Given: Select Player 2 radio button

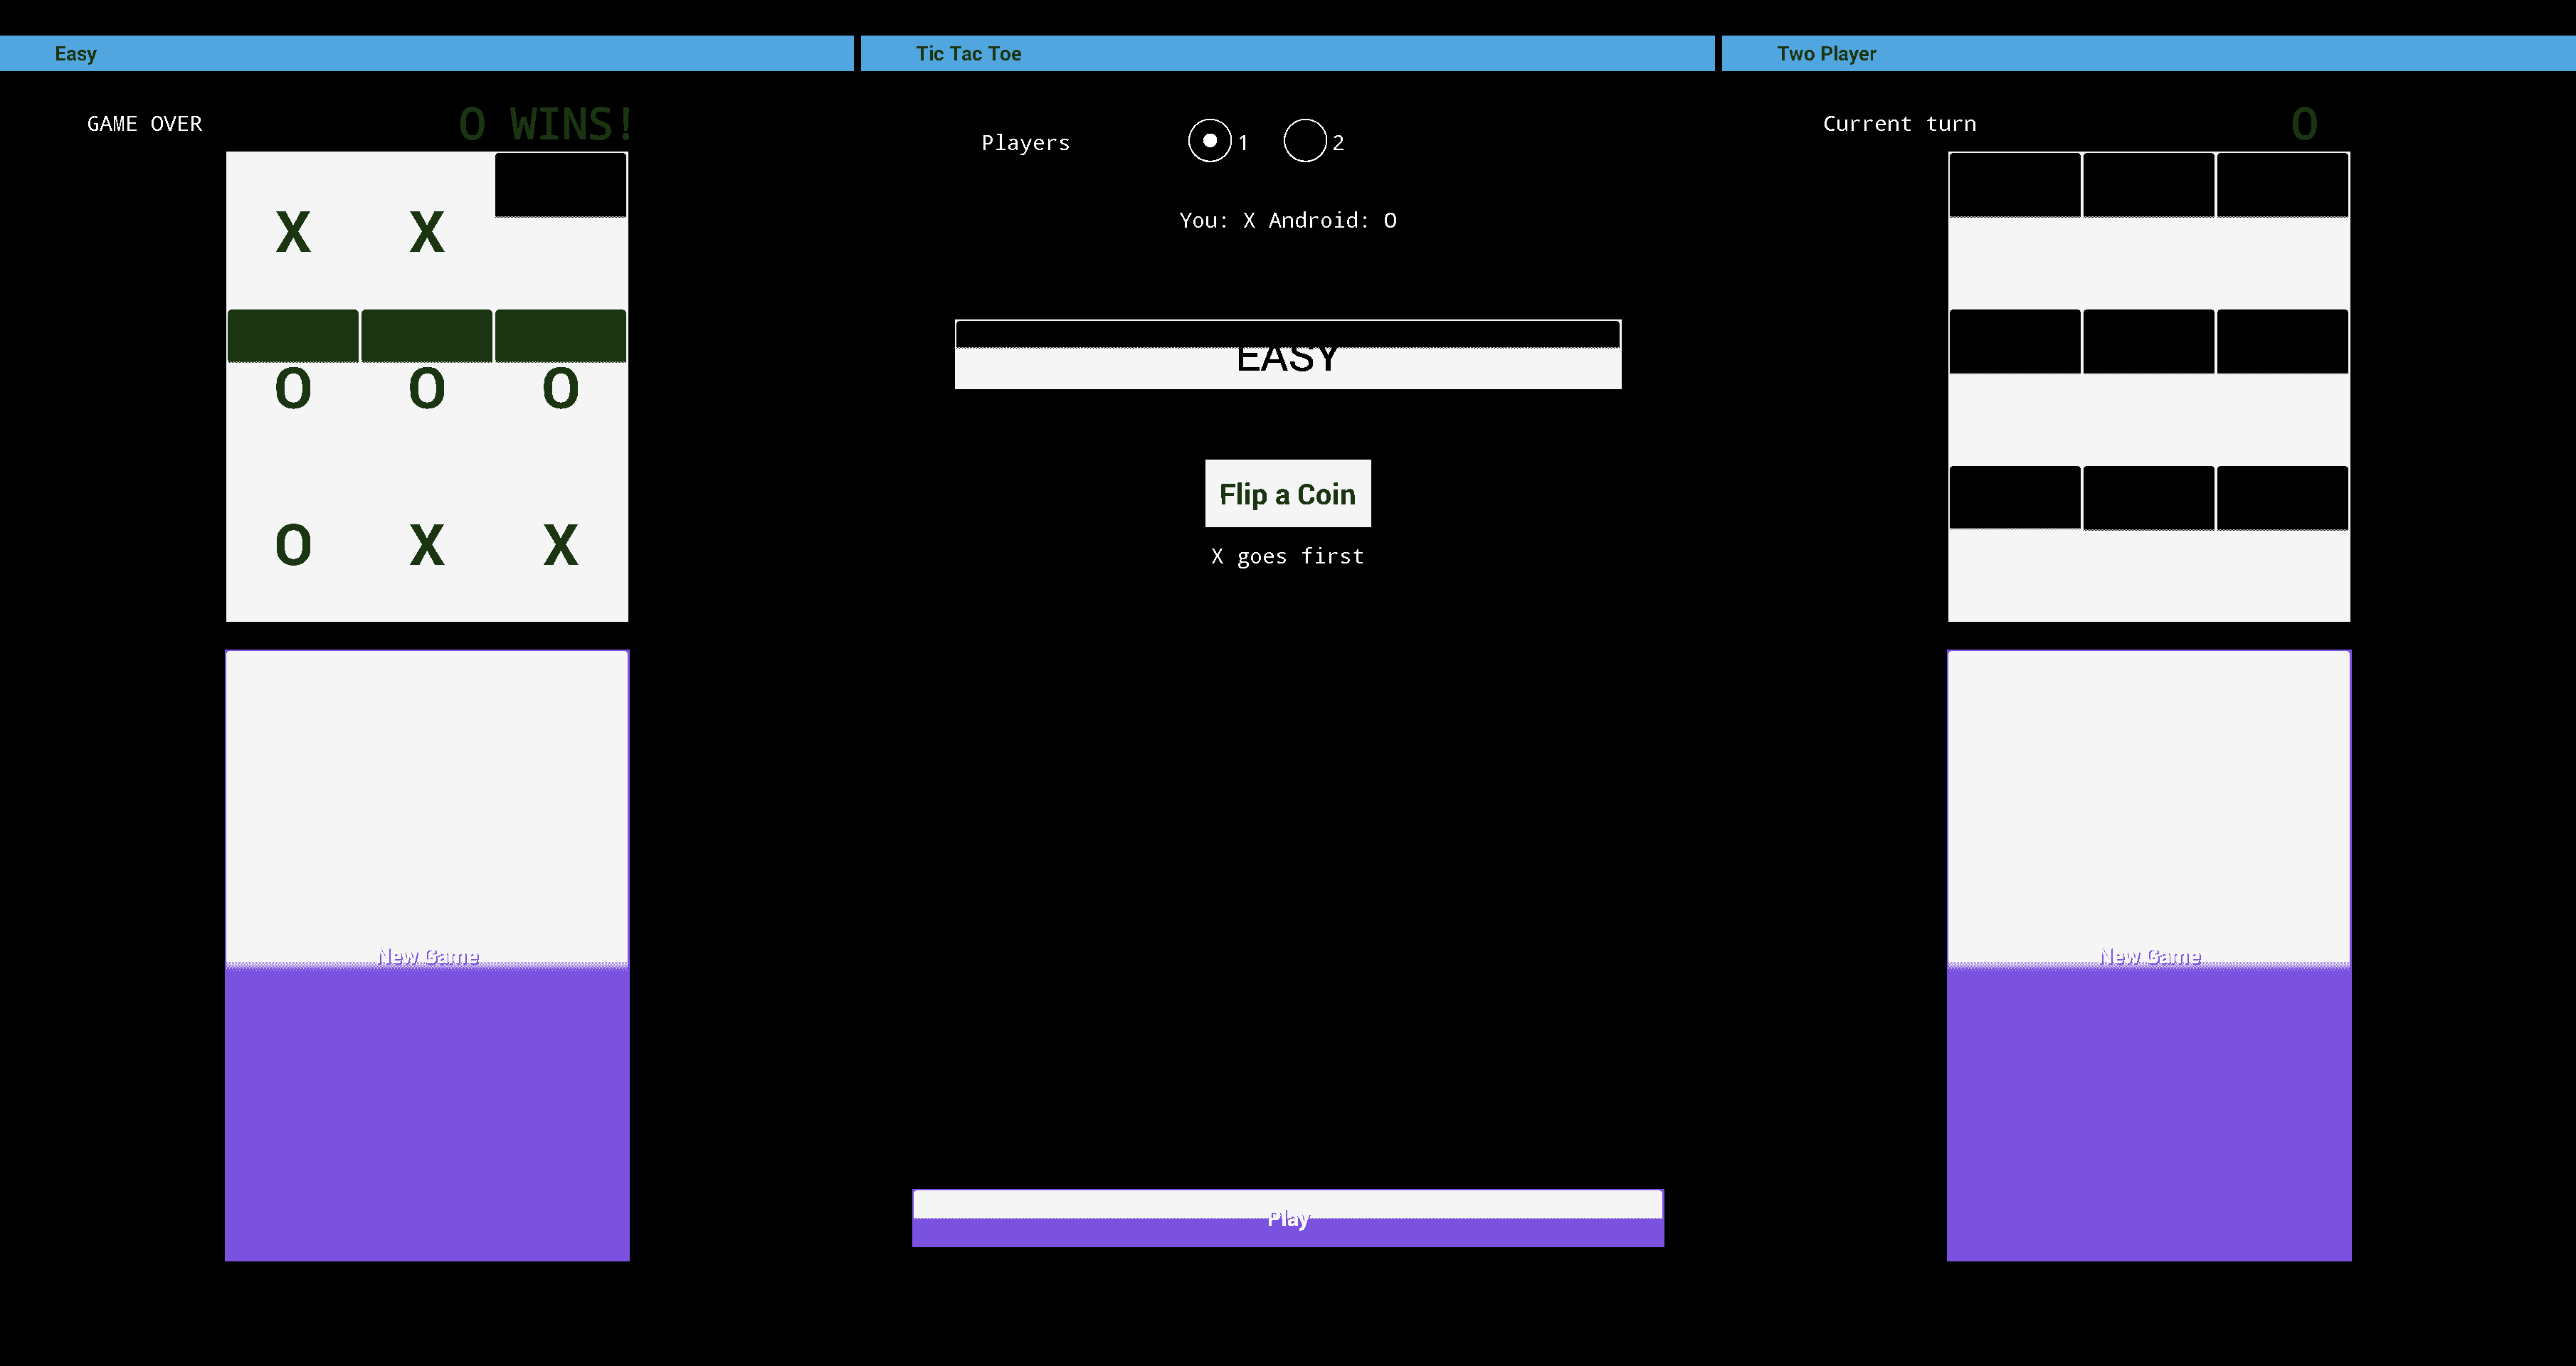Looking at the screenshot, I should tap(1304, 142).
